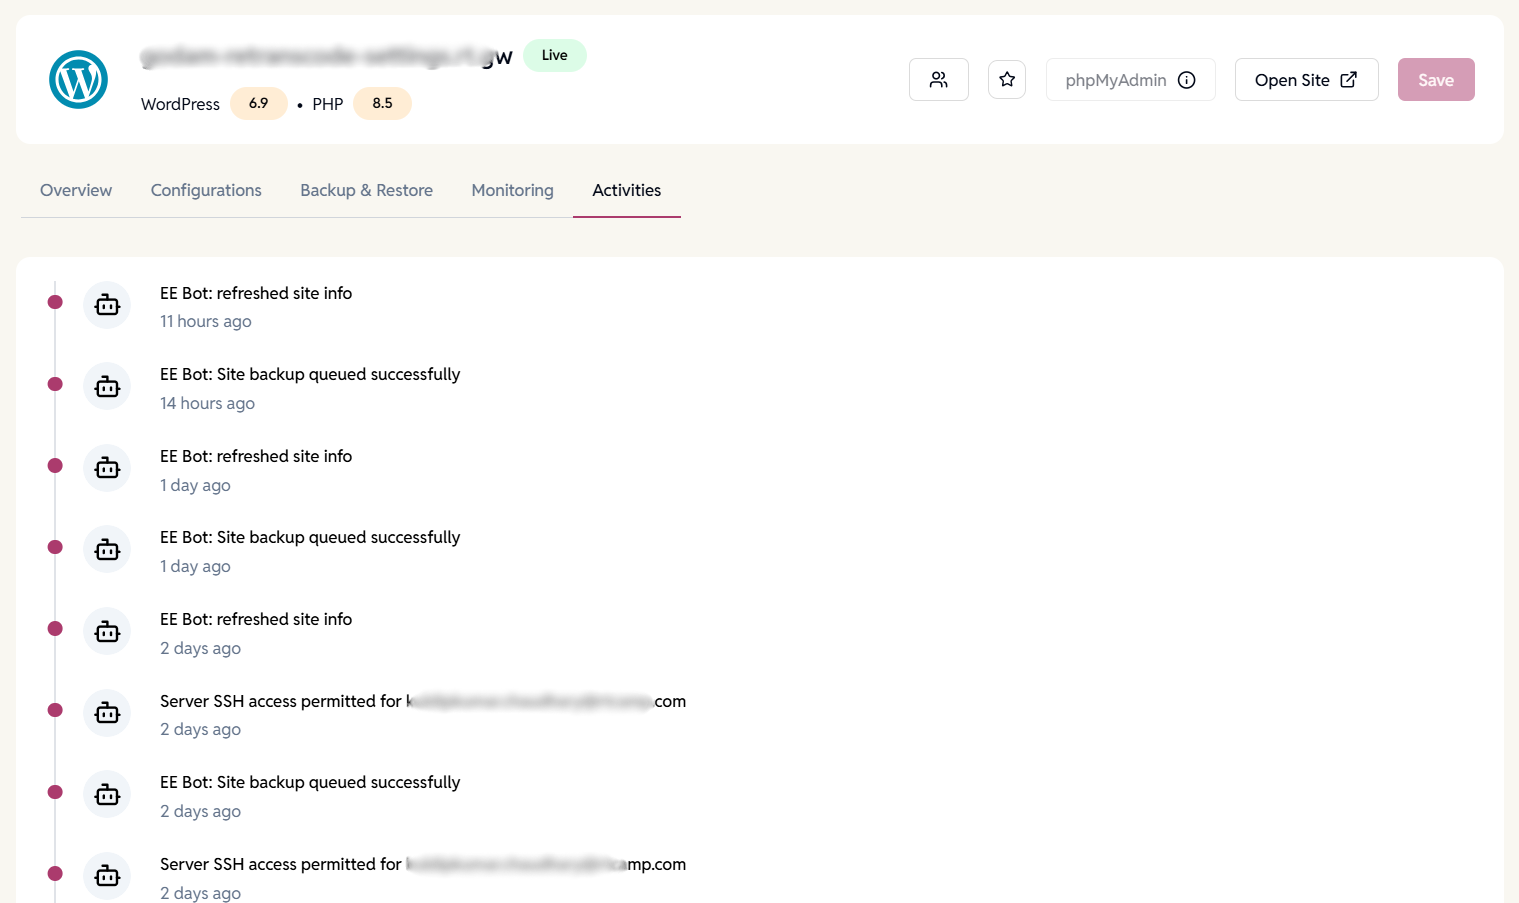Image resolution: width=1519 pixels, height=903 pixels.
Task: Click bot icon for 14 hours ago backup
Action: (107, 387)
